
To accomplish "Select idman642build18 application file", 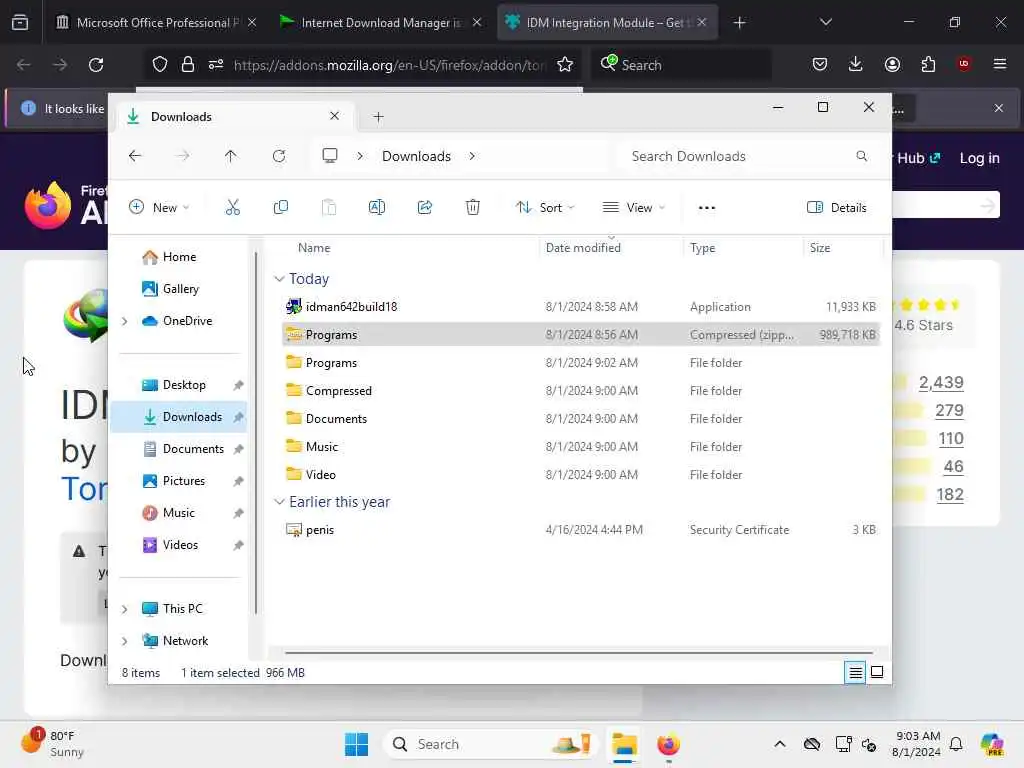I will 580,306.
